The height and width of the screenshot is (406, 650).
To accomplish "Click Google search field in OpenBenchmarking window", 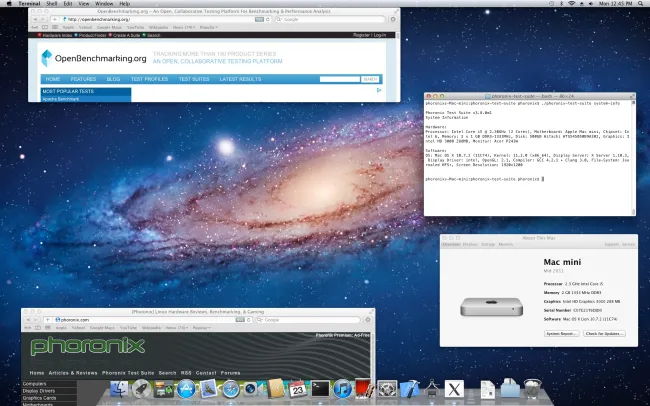I will point(330,19).
